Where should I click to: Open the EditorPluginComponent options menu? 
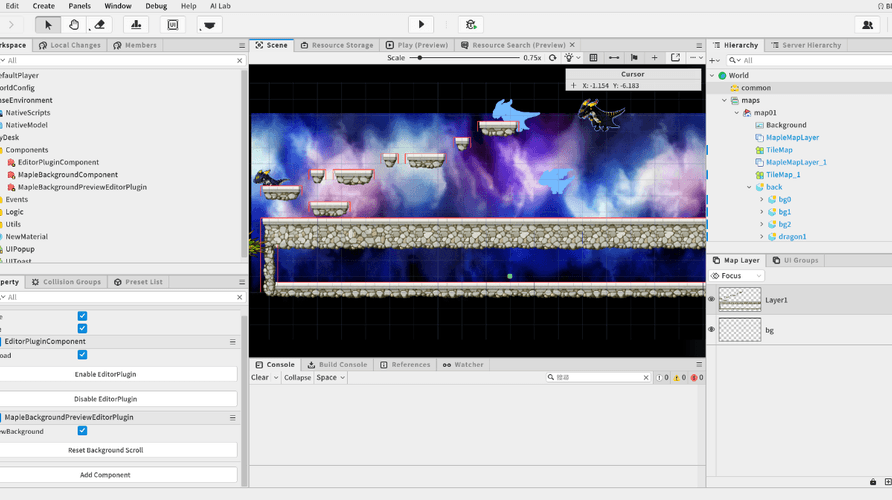233,342
